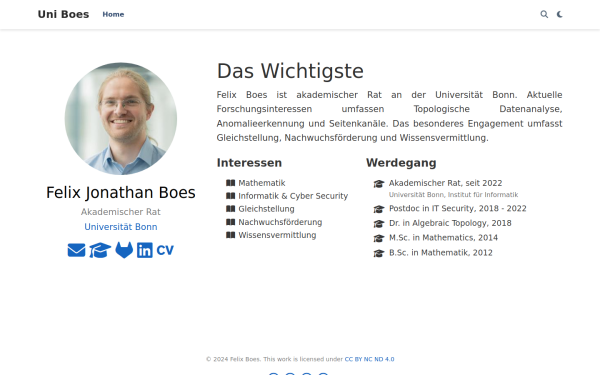Click book icon beside Gleichstellung
The width and height of the screenshot is (600, 375).
click(230, 209)
